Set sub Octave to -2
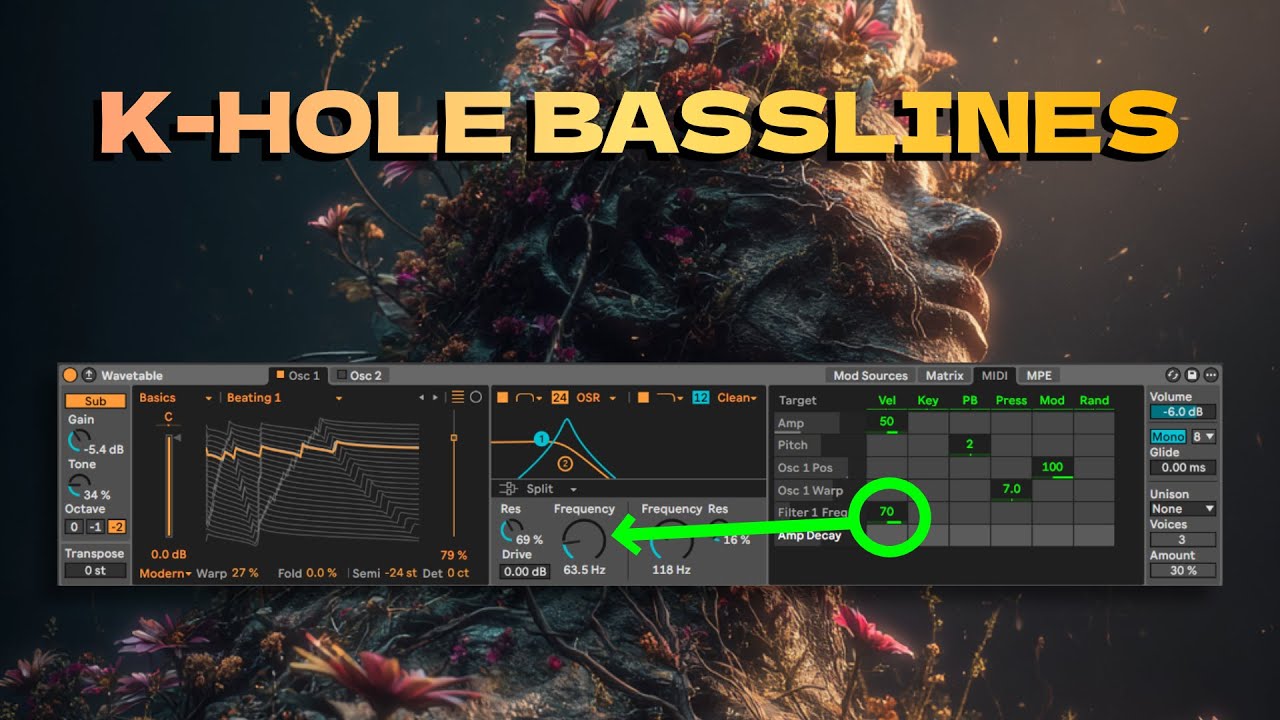The width and height of the screenshot is (1280, 720). [x=117, y=527]
